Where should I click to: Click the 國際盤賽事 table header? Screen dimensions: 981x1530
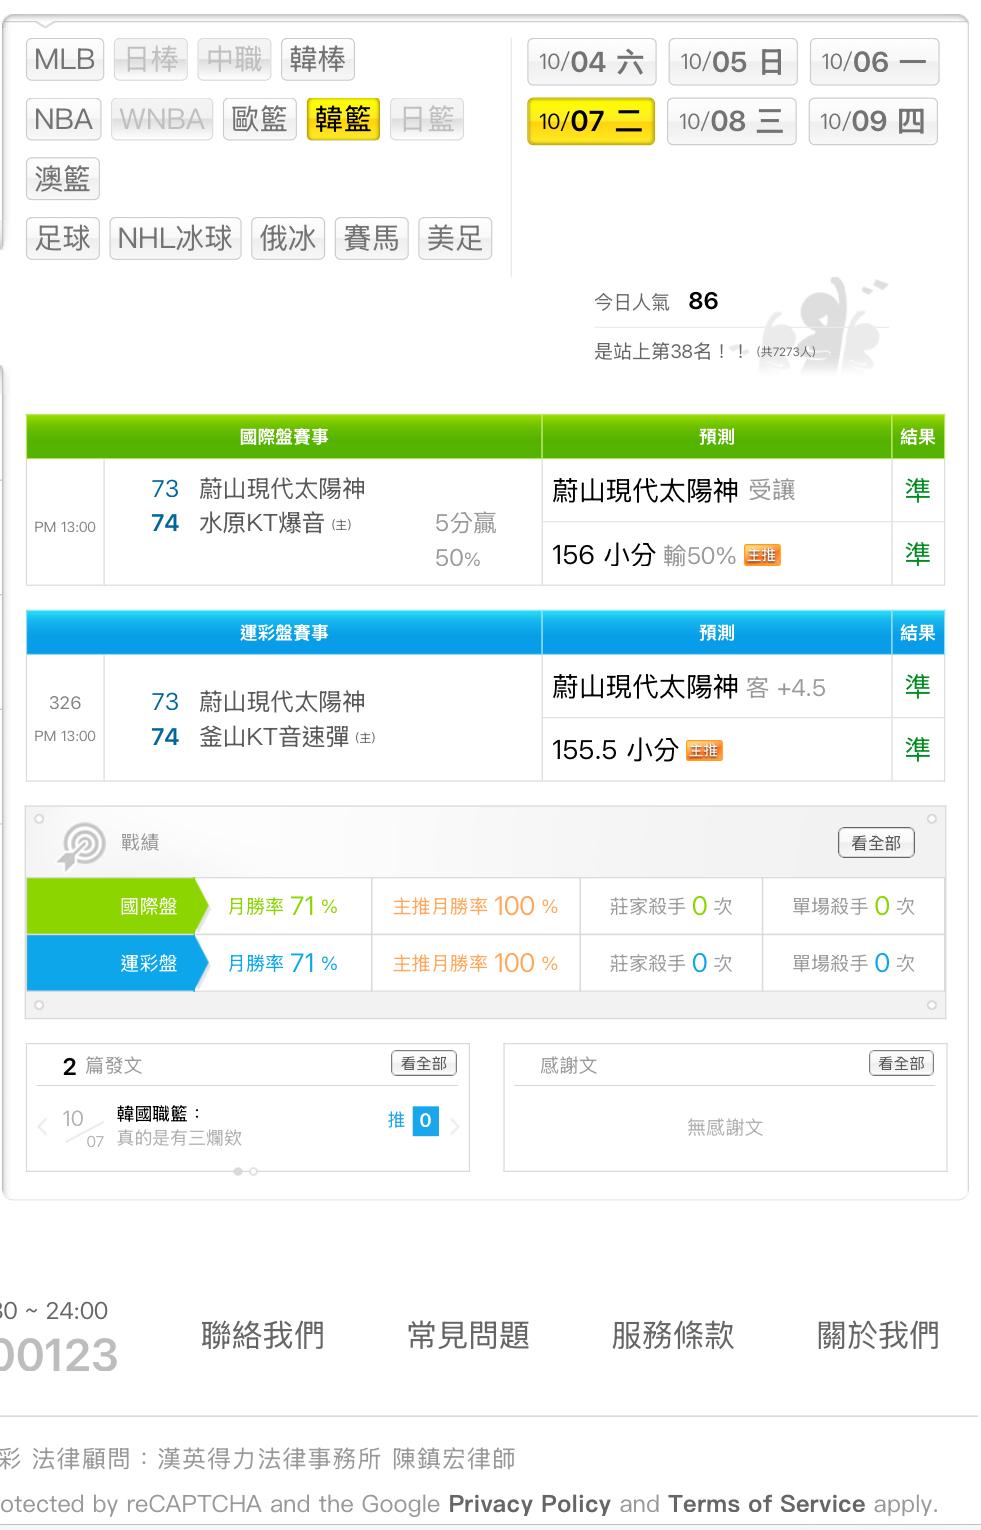tap(284, 437)
